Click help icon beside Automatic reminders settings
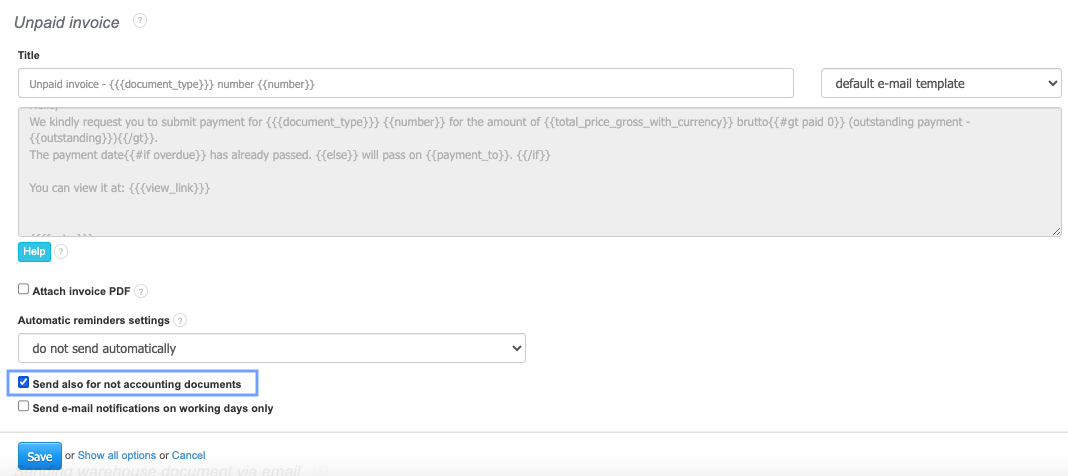 tap(180, 321)
